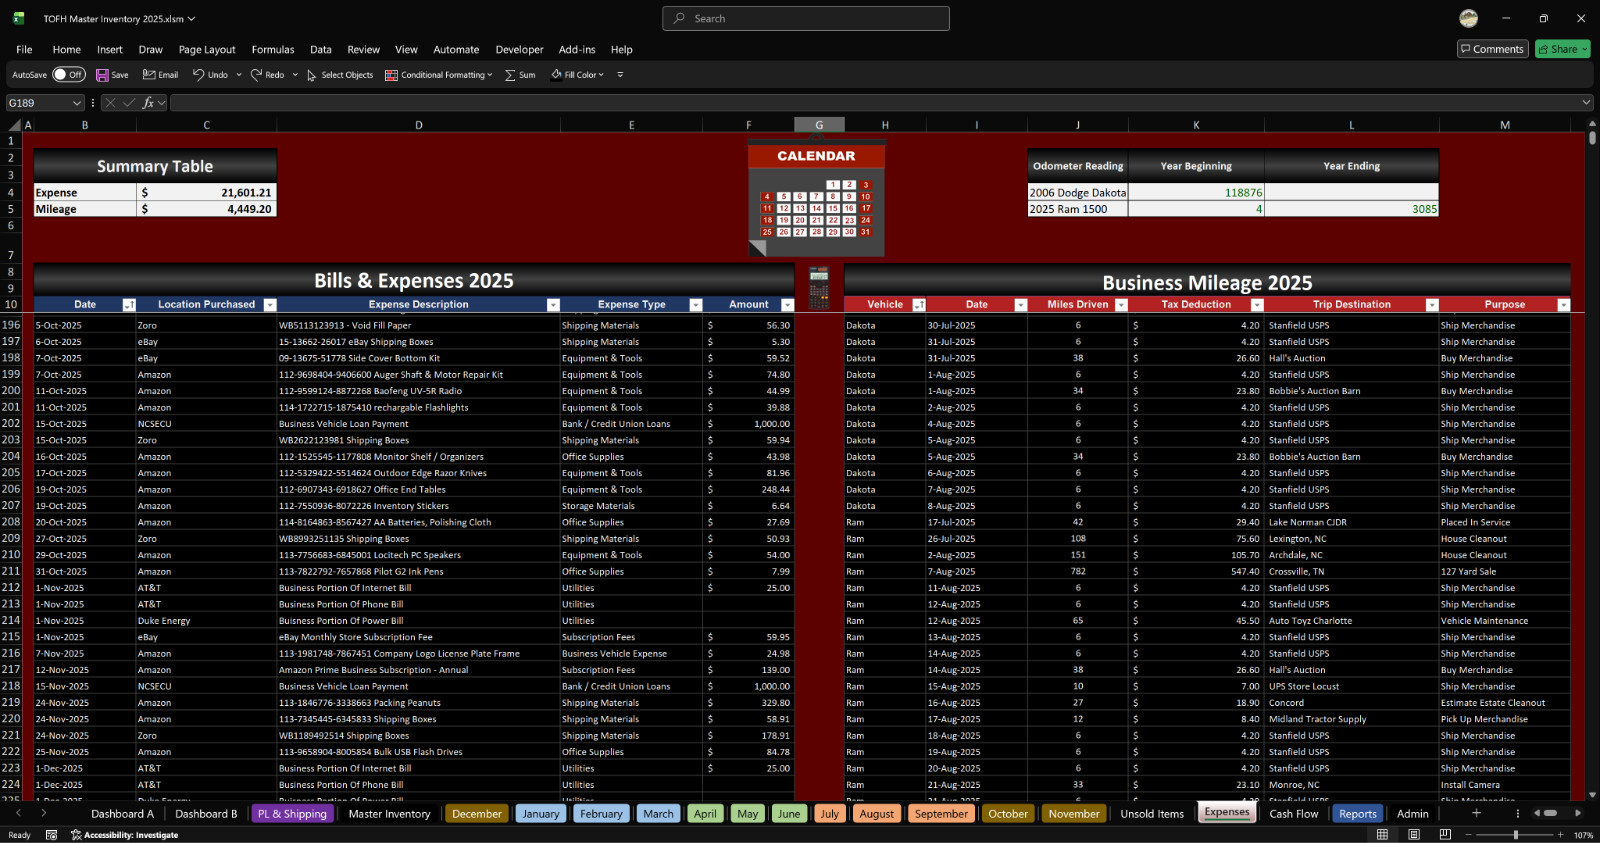Click the calculator icon between the tables
The image size is (1600, 843).
819,288
